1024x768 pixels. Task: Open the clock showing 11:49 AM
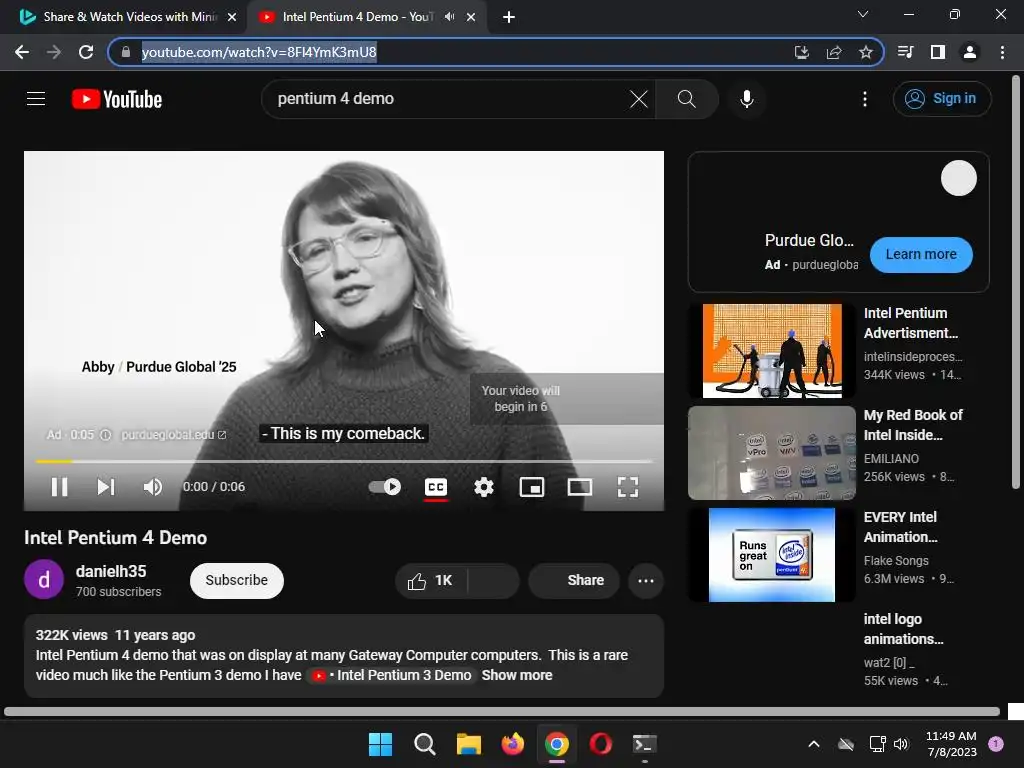pos(952,744)
